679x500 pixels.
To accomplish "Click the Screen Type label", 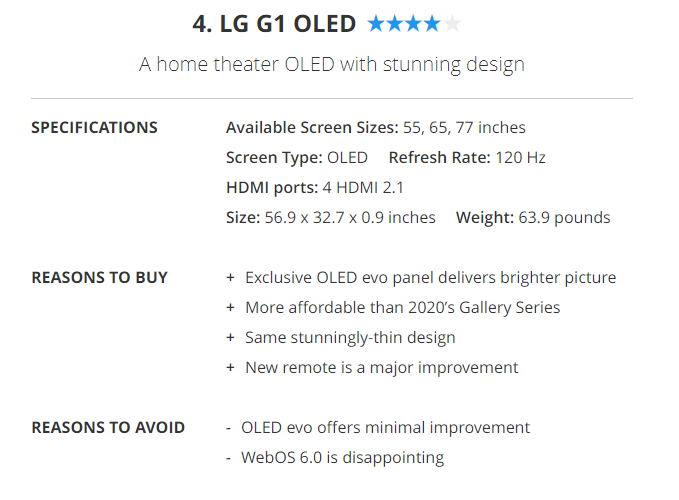I will 274,158.
